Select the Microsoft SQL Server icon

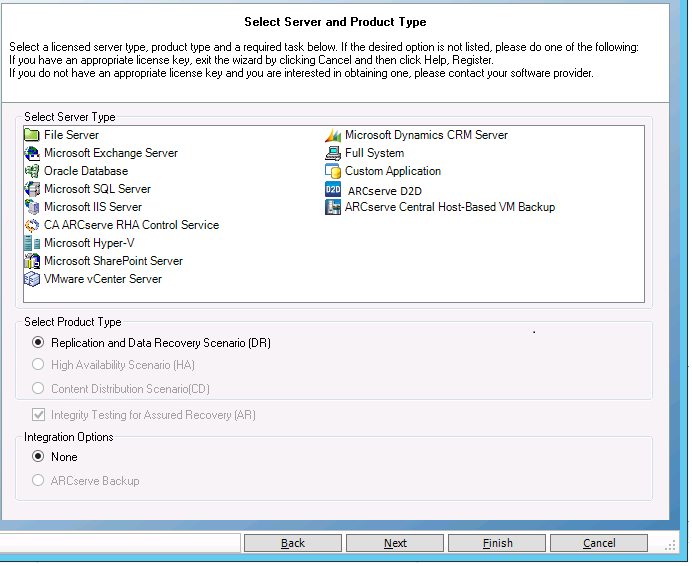coord(32,189)
